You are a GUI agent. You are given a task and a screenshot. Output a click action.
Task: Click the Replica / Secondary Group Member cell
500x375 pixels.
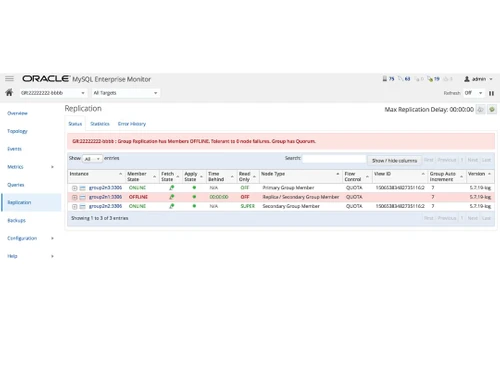pyautogui.click(x=301, y=197)
